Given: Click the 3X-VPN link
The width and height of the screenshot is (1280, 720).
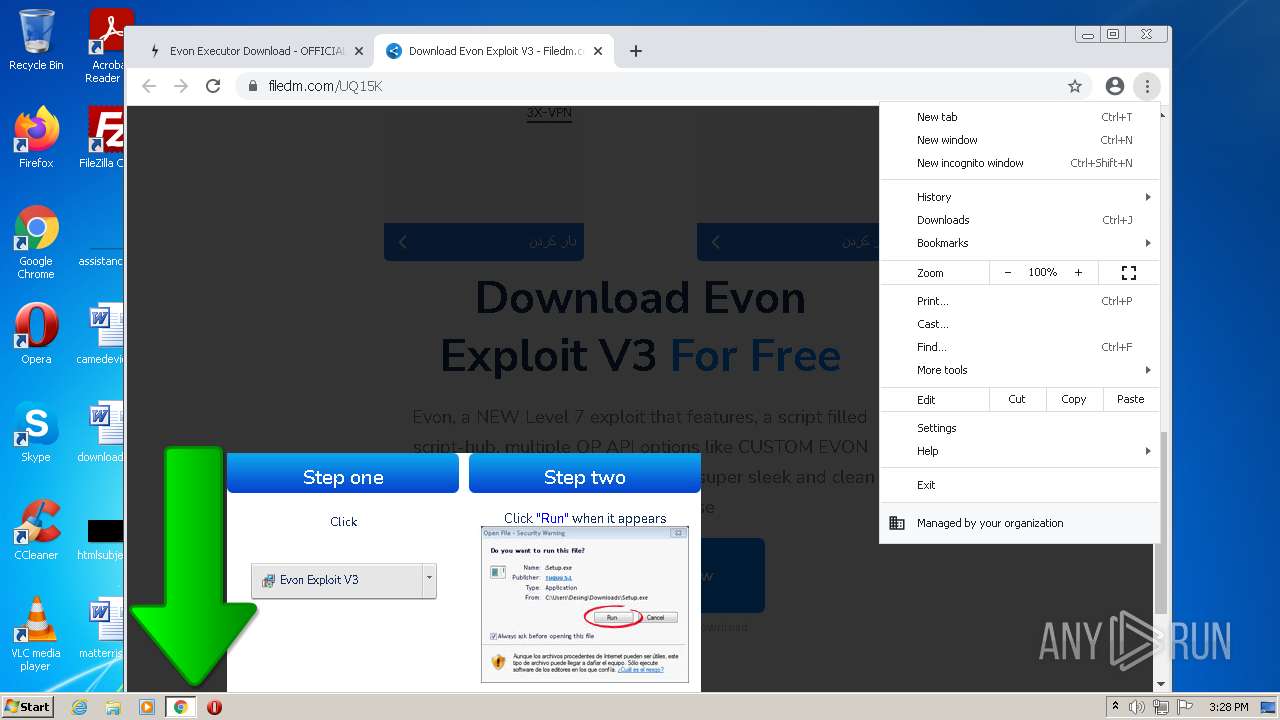Looking at the screenshot, I should pyautogui.click(x=549, y=113).
